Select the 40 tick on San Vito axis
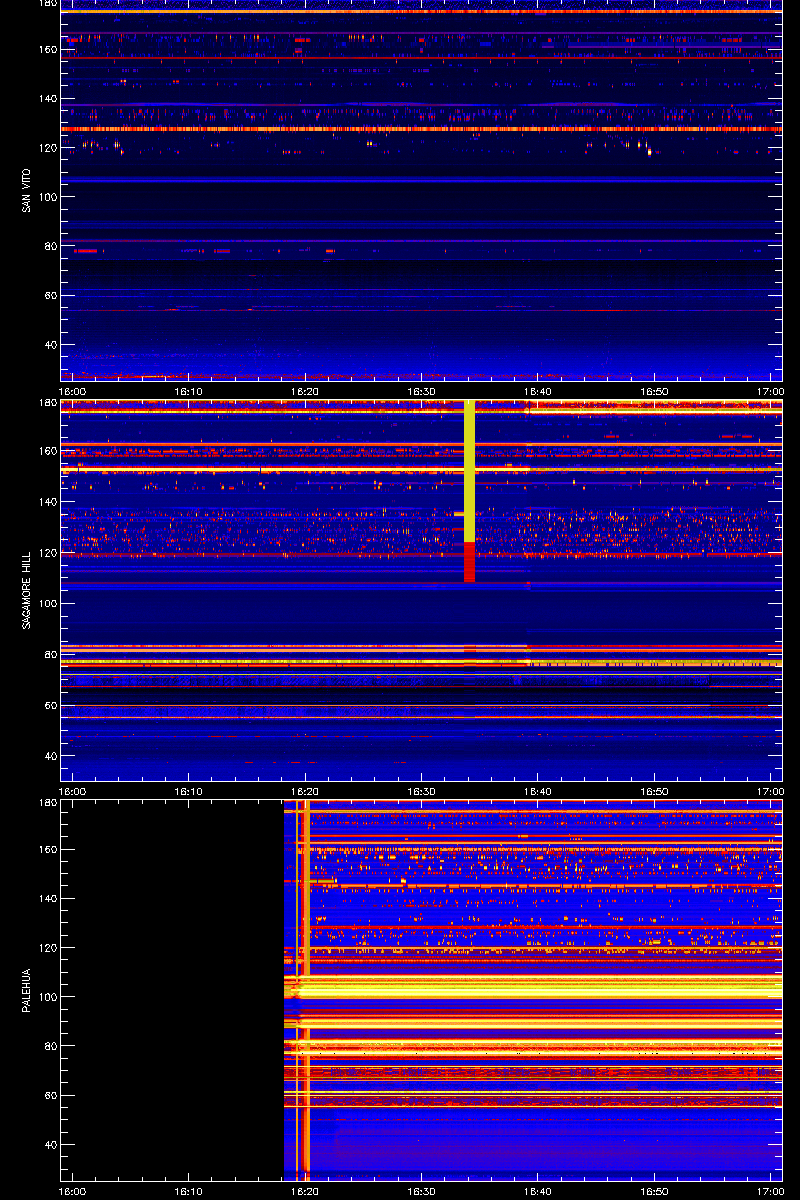The height and width of the screenshot is (1200, 800). 50,345
